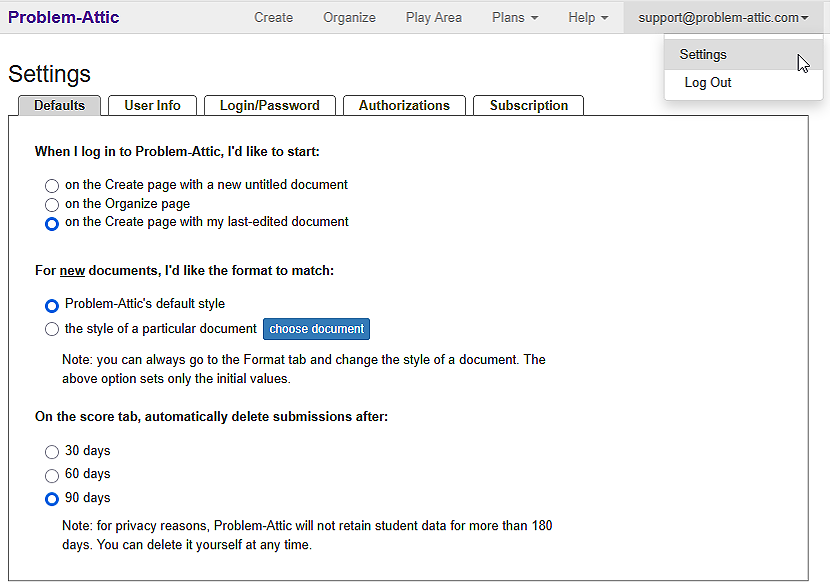Open the support@problem-attic.com account menu

[723, 17]
